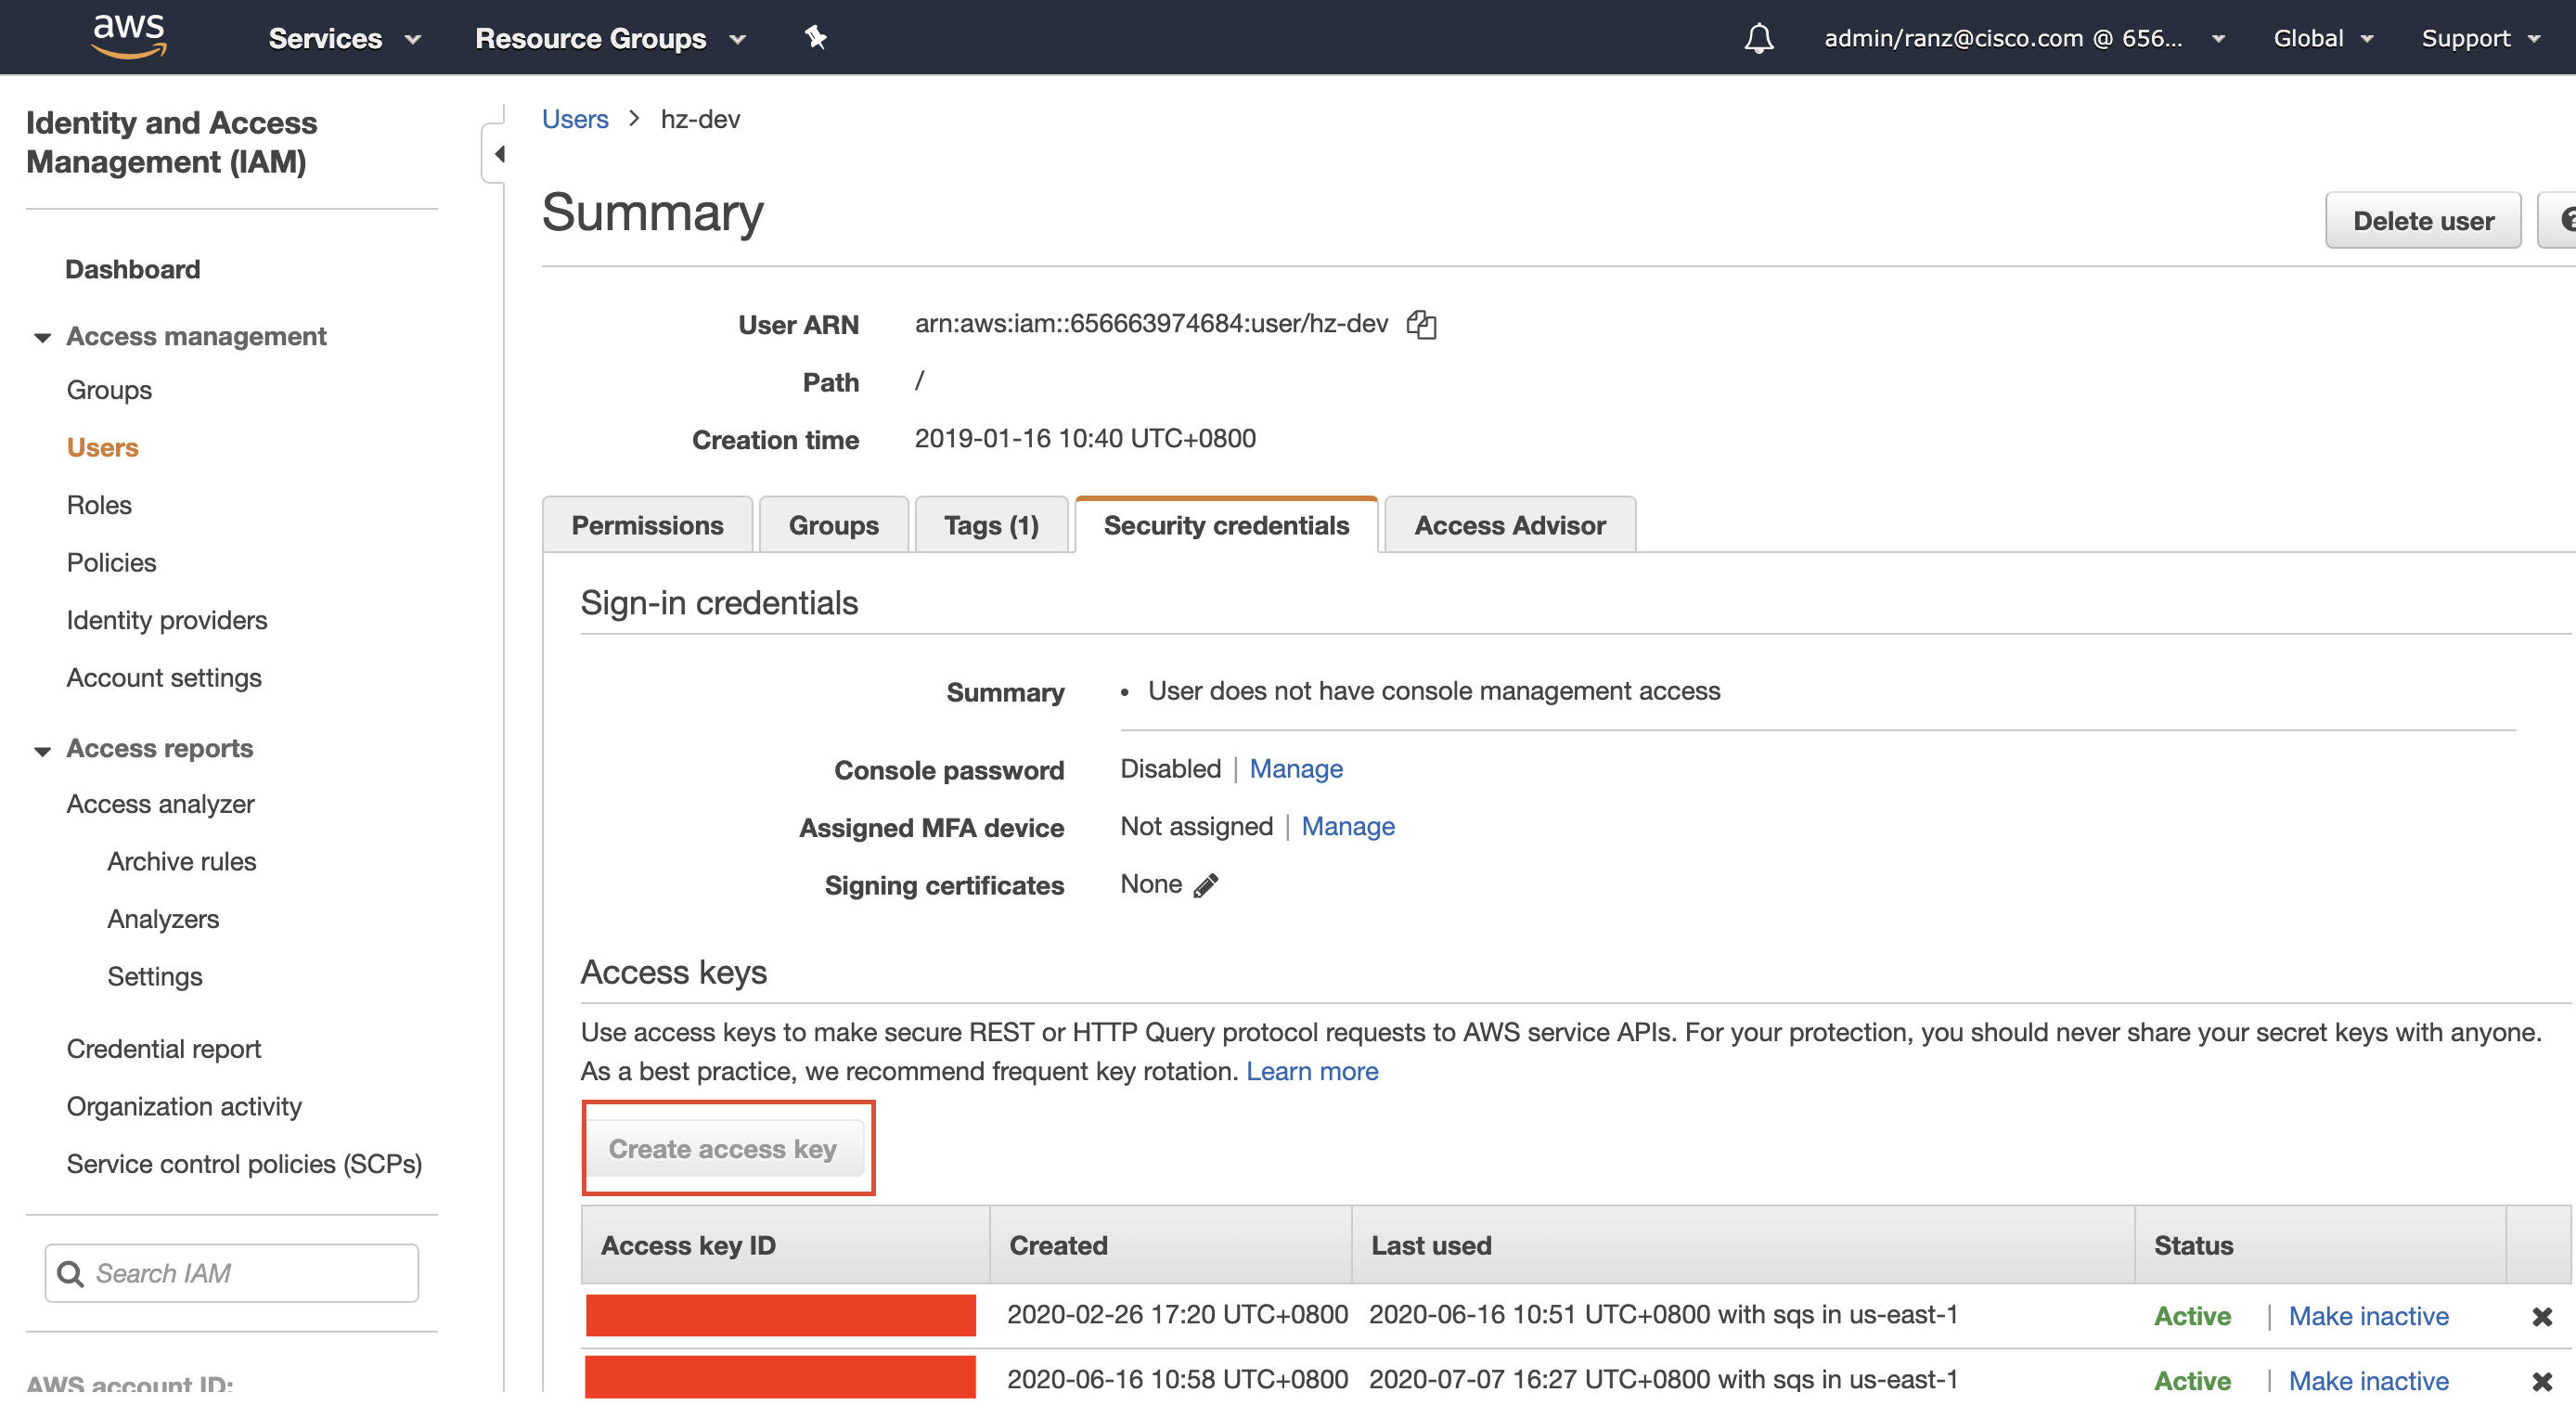This screenshot has height=1405, width=2576.
Task: Open the AWS home logo
Action: tap(129, 36)
